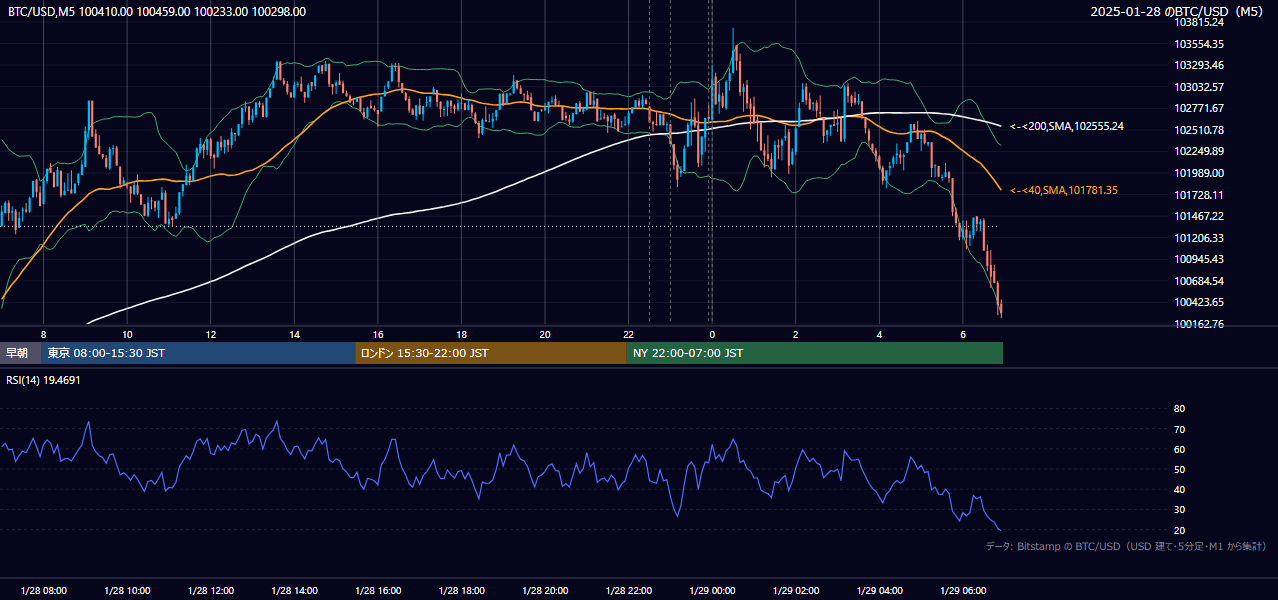The image size is (1278, 600).
Task: Click bottom axis date label 1/28 12:00
Action: (211, 590)
